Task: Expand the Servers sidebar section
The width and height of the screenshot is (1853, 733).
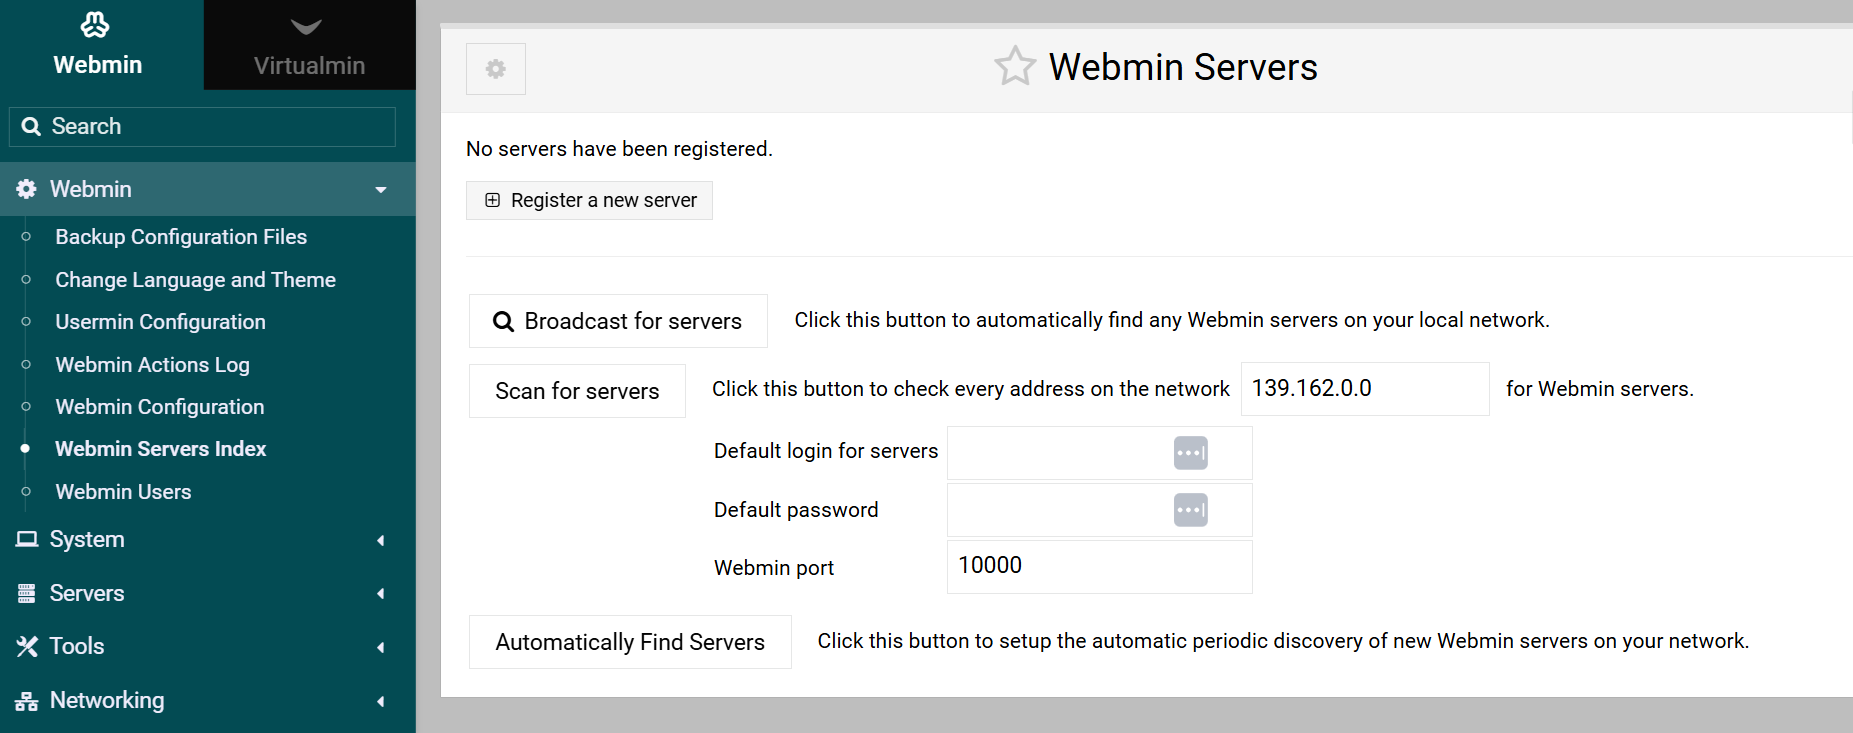Action: coord(380,594)
